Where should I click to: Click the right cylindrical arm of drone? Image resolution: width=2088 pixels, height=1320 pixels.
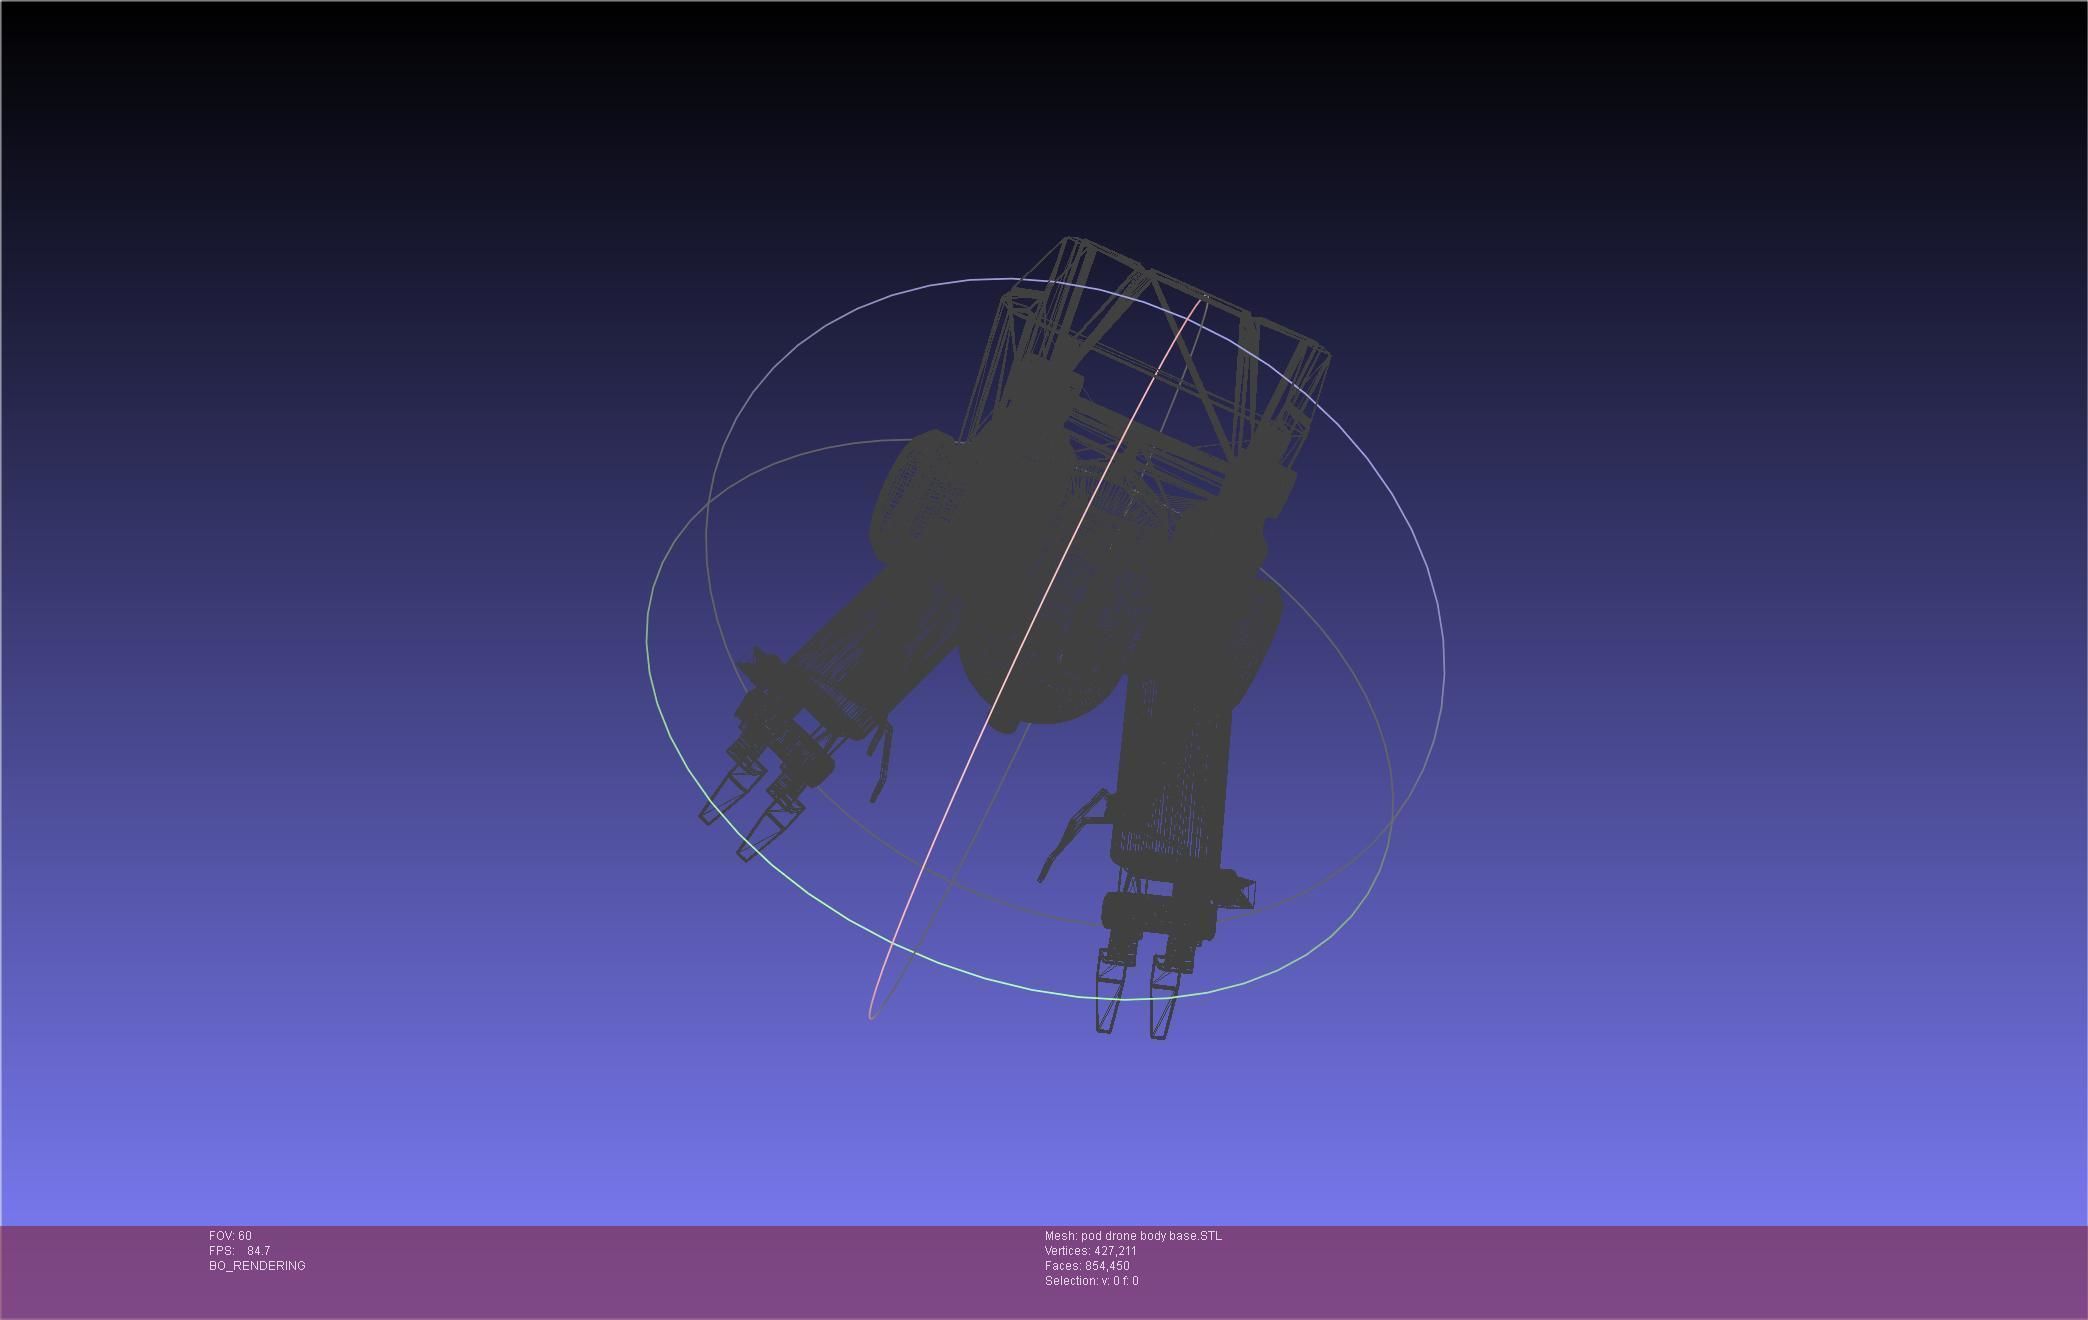(x=1170, y=770)
